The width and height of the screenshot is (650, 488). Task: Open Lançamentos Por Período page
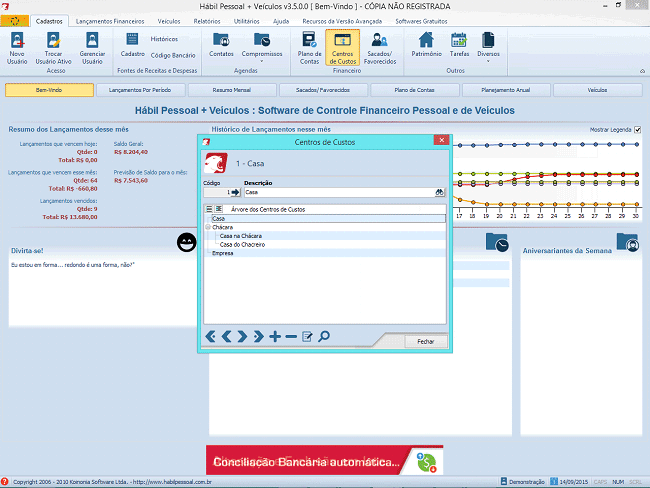coord(140,90)
